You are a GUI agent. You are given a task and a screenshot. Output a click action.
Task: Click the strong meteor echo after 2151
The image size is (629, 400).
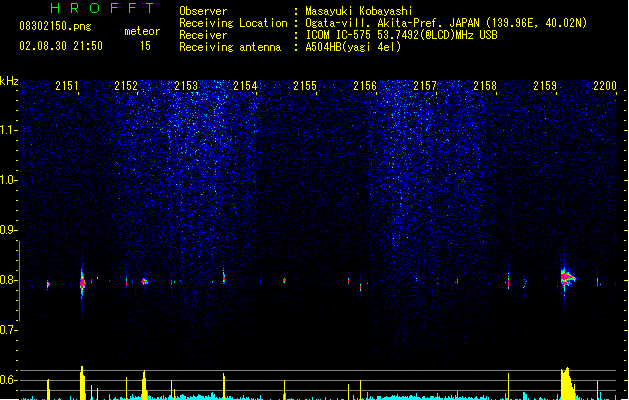(x=82, y=283)
